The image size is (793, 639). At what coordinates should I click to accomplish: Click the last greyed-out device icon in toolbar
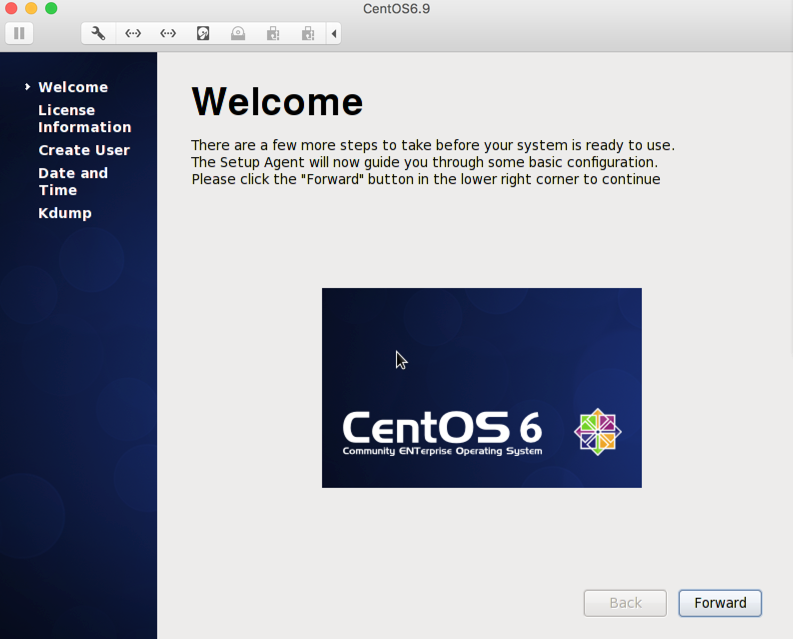tap(308, 33)
